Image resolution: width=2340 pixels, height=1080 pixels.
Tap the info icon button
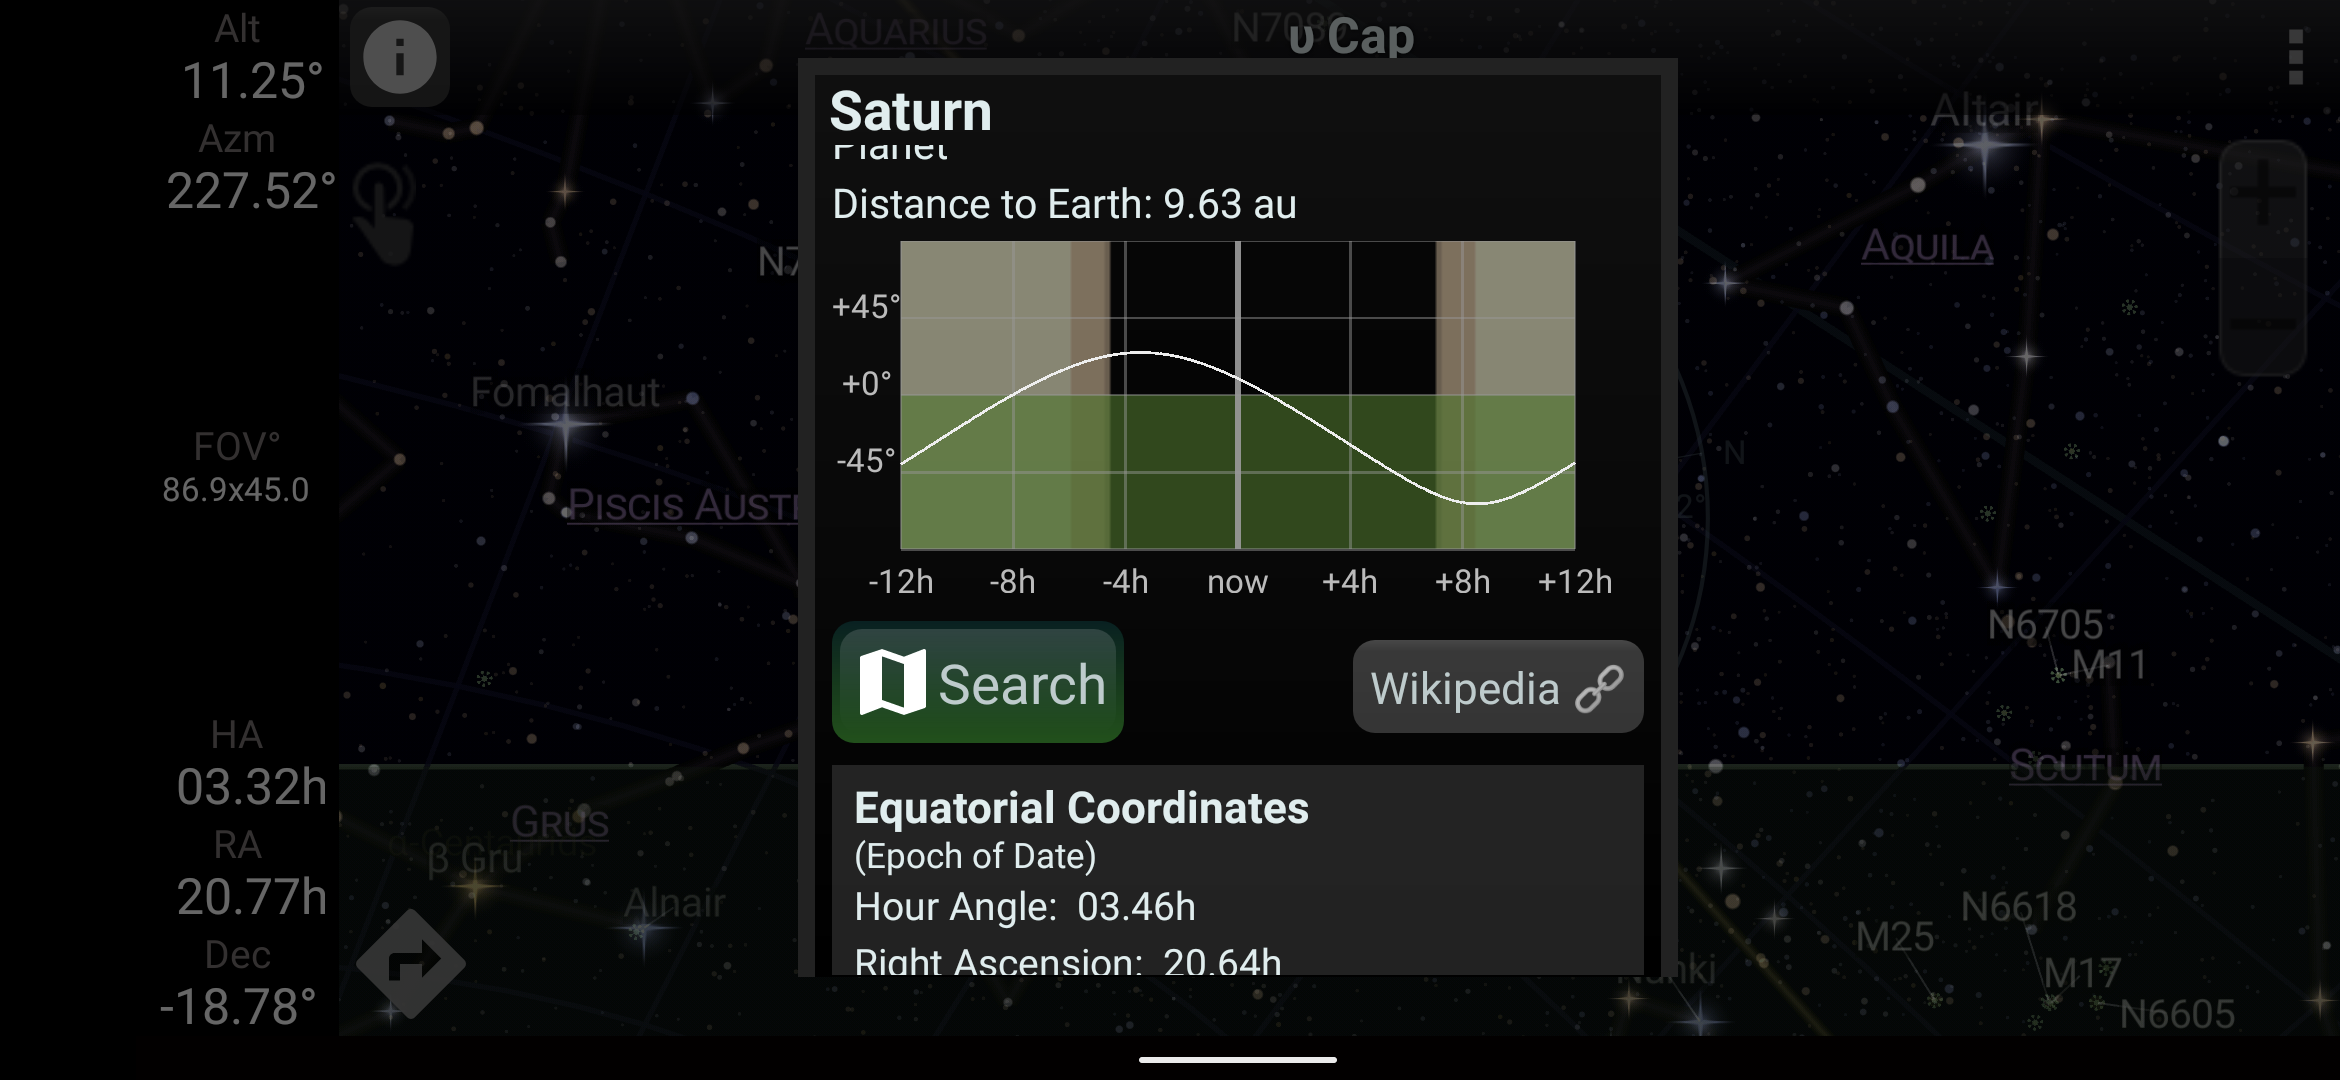coord(399,57)
